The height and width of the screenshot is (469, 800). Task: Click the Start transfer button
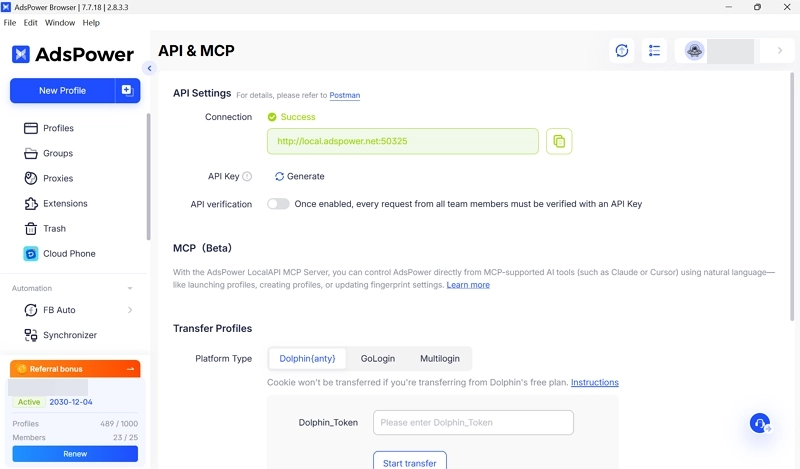pos(410,462)
